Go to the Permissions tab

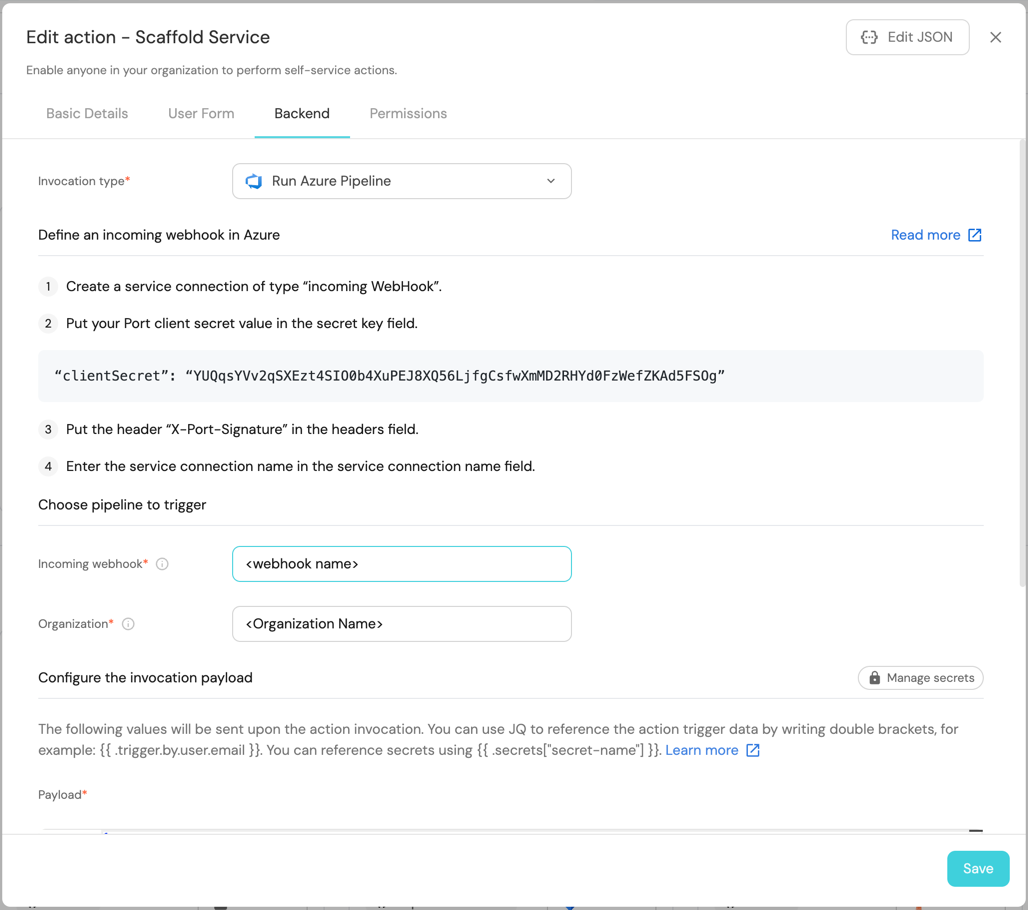coord(408,114)
